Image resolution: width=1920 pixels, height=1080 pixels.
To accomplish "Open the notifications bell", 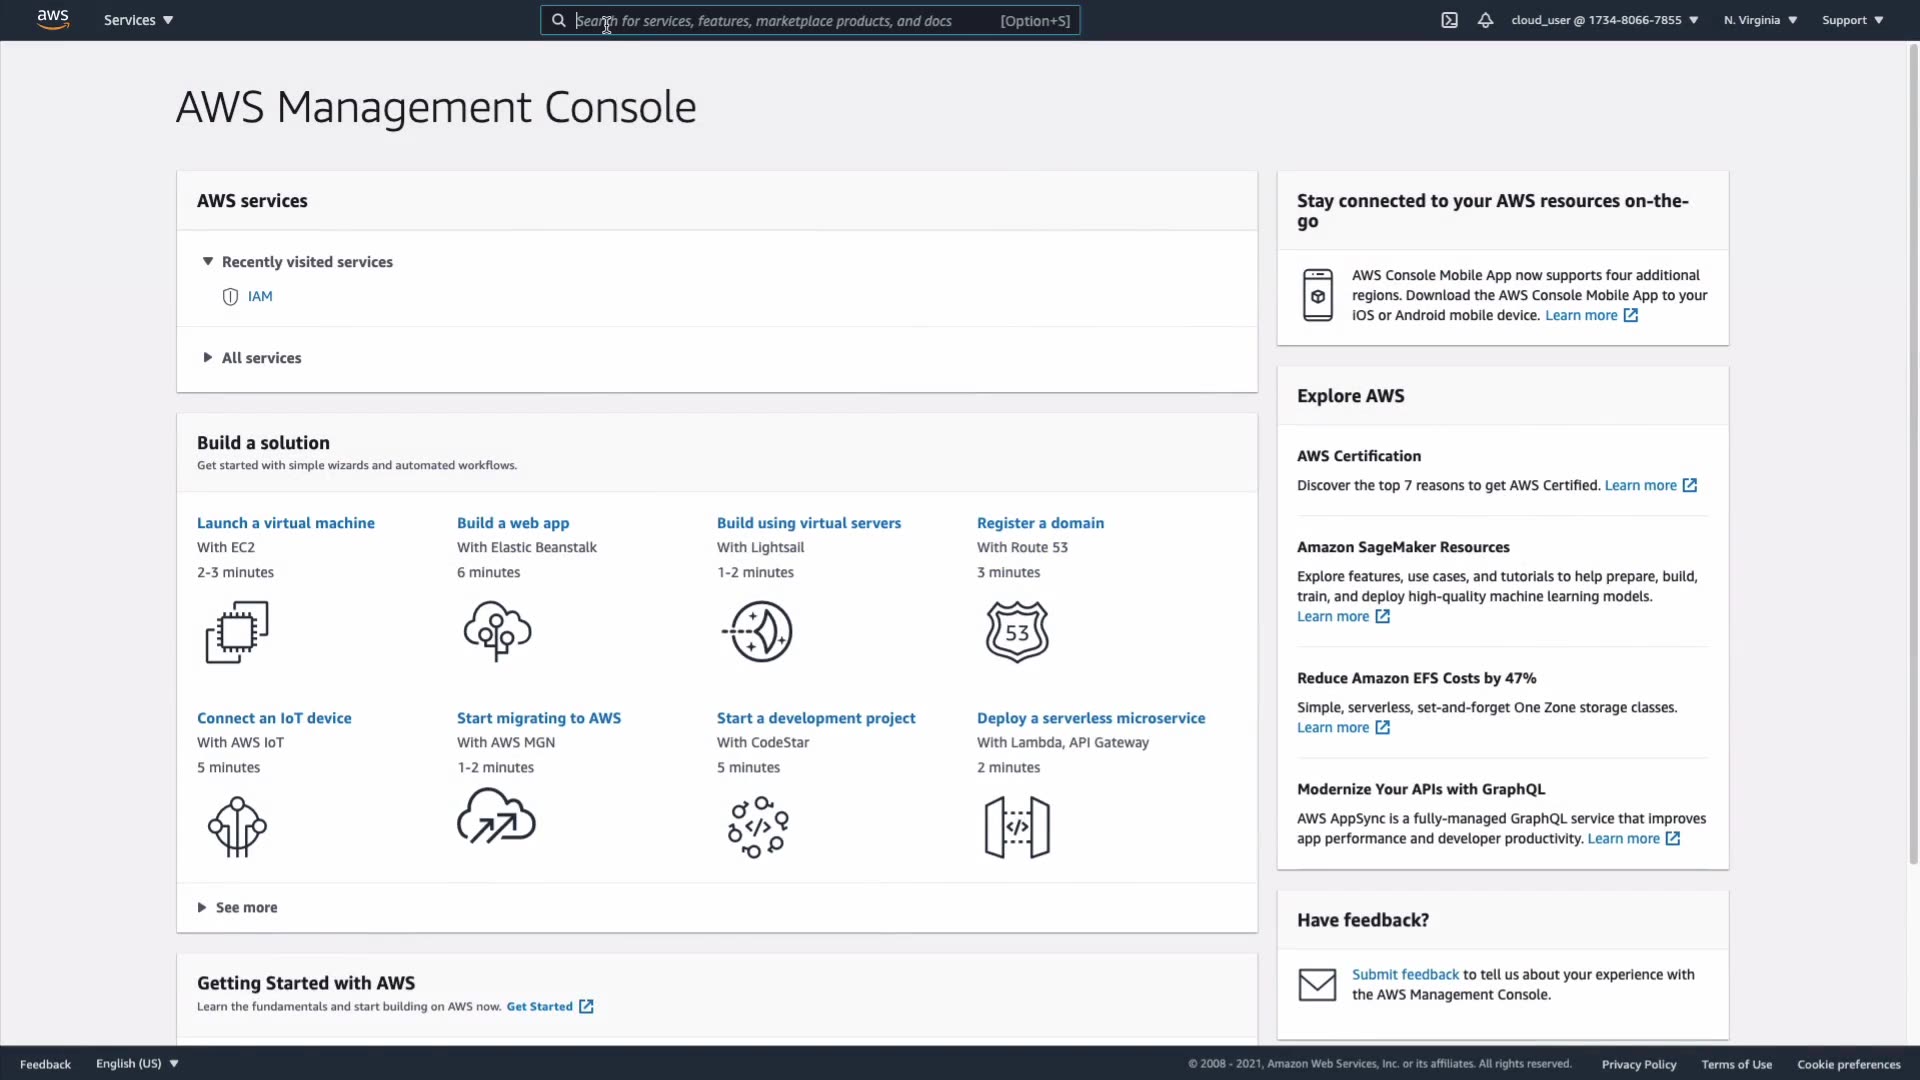I will (x=1485, y=20).
